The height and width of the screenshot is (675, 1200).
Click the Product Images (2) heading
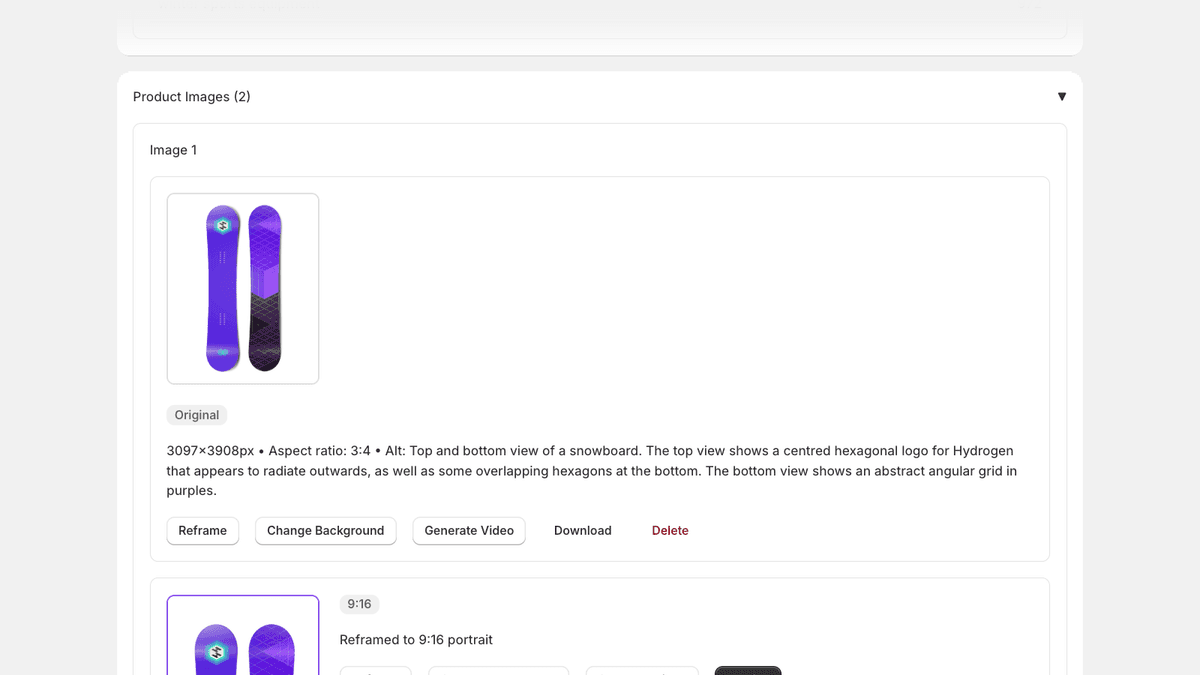click(x=192, y=97)
